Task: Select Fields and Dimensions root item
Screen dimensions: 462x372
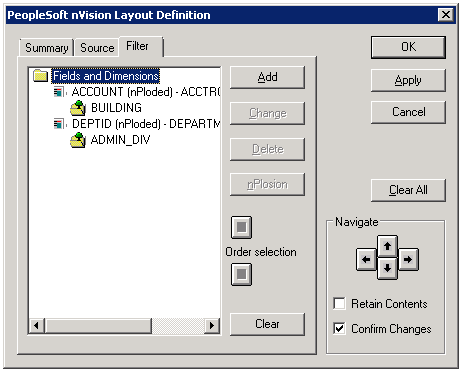Action: (x=106, y=76)
